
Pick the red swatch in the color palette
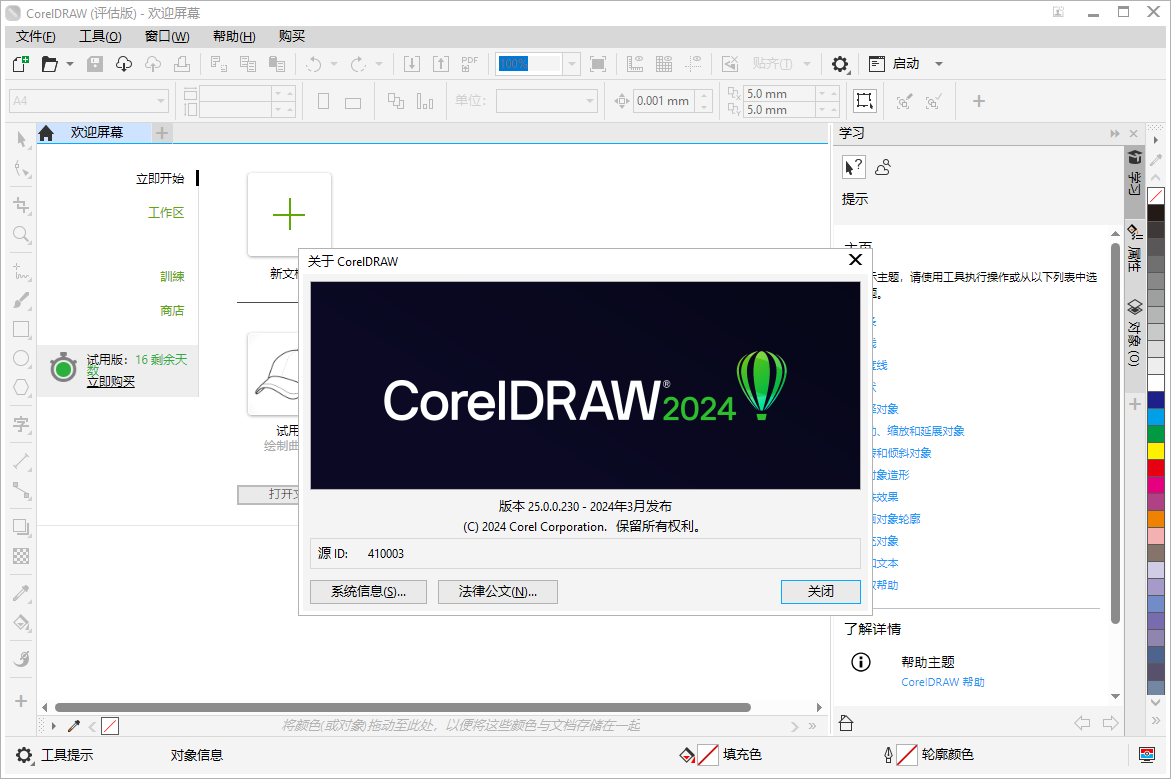(x=1155, y=467)
